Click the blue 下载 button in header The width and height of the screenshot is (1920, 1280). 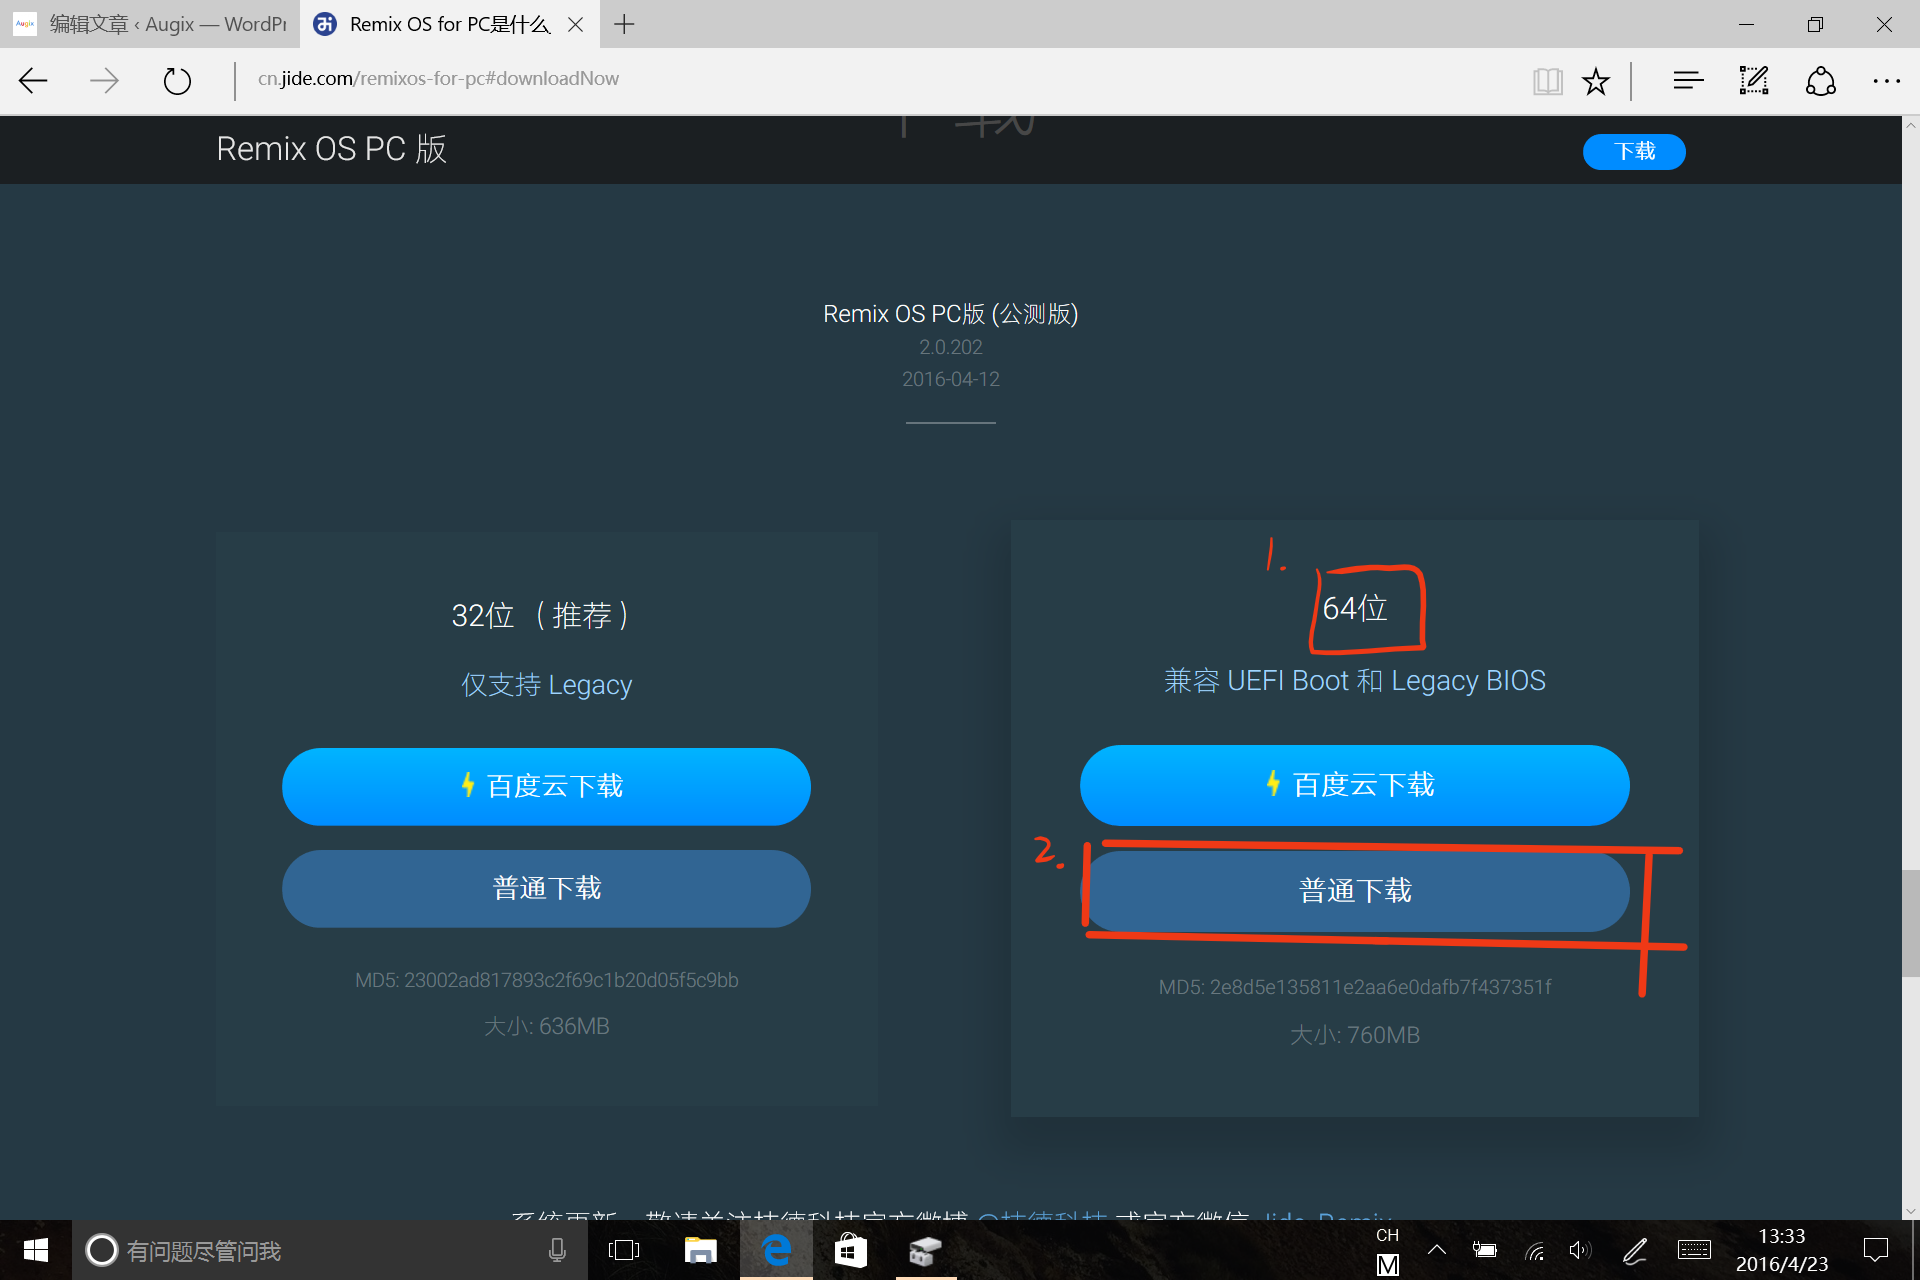click(x=1634, y=151)
